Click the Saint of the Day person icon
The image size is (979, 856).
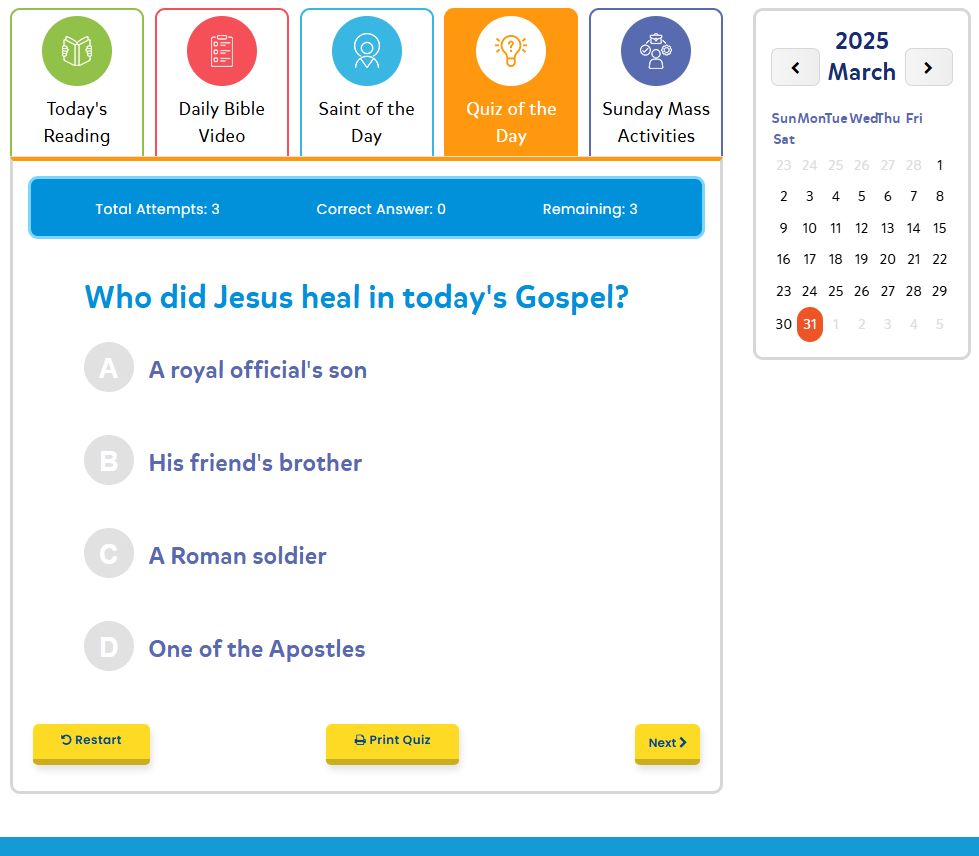(366, 51)
